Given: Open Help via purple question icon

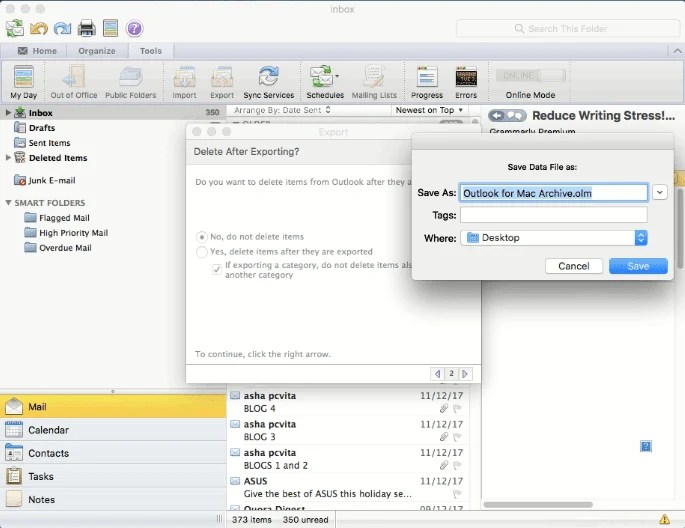Looking at the screenshot, I should click(134, 29).
